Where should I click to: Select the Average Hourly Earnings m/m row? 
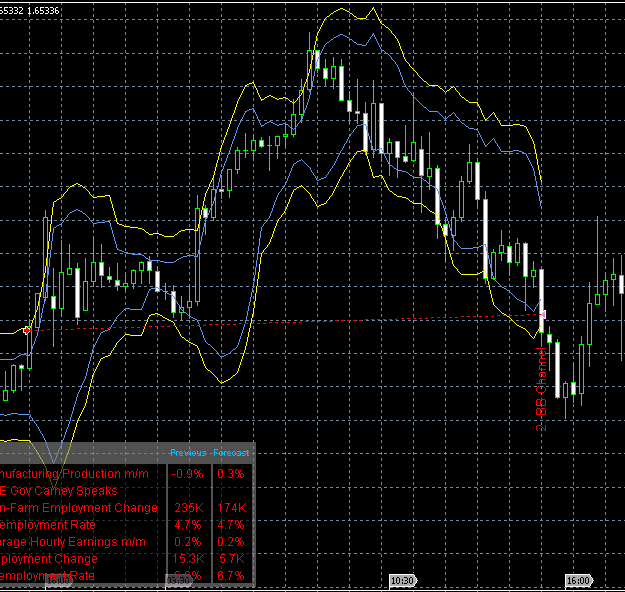pos(127,542)
